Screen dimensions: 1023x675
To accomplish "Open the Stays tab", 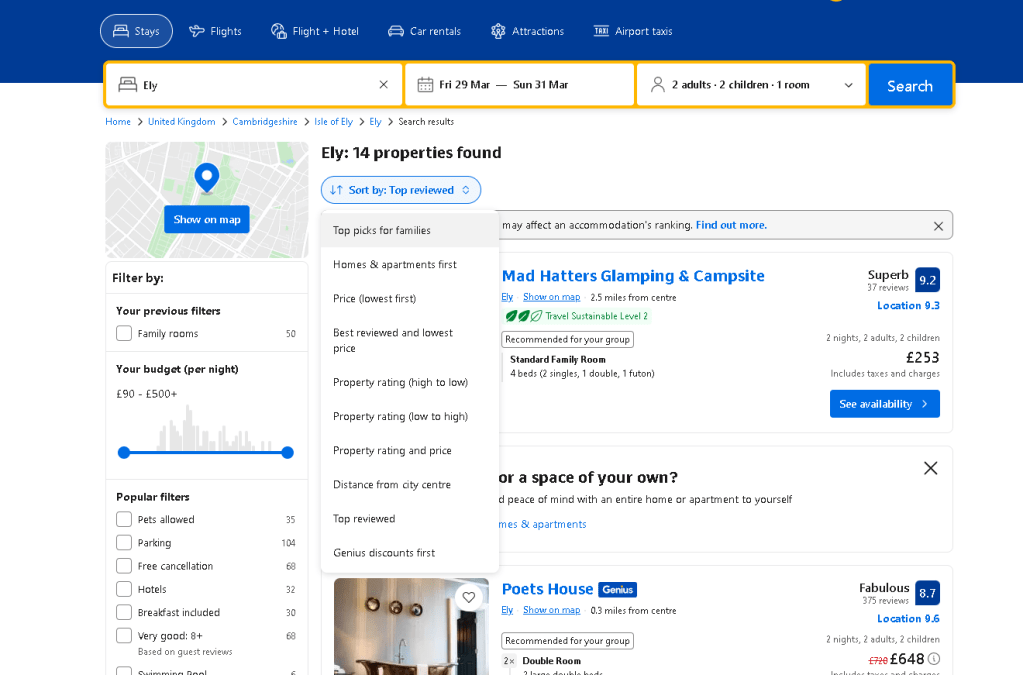I will (x=136, y=31).
